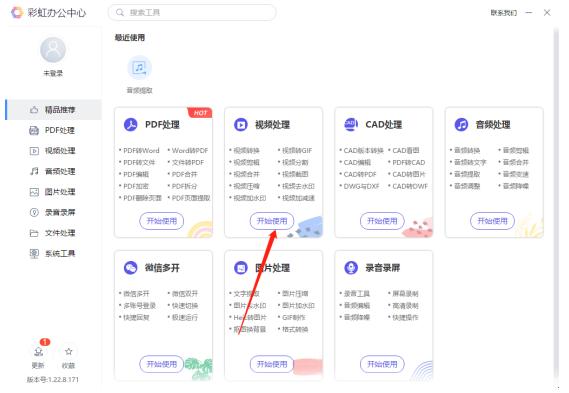Click 开始使用 on the 音频处理 card

click(492, 221)
